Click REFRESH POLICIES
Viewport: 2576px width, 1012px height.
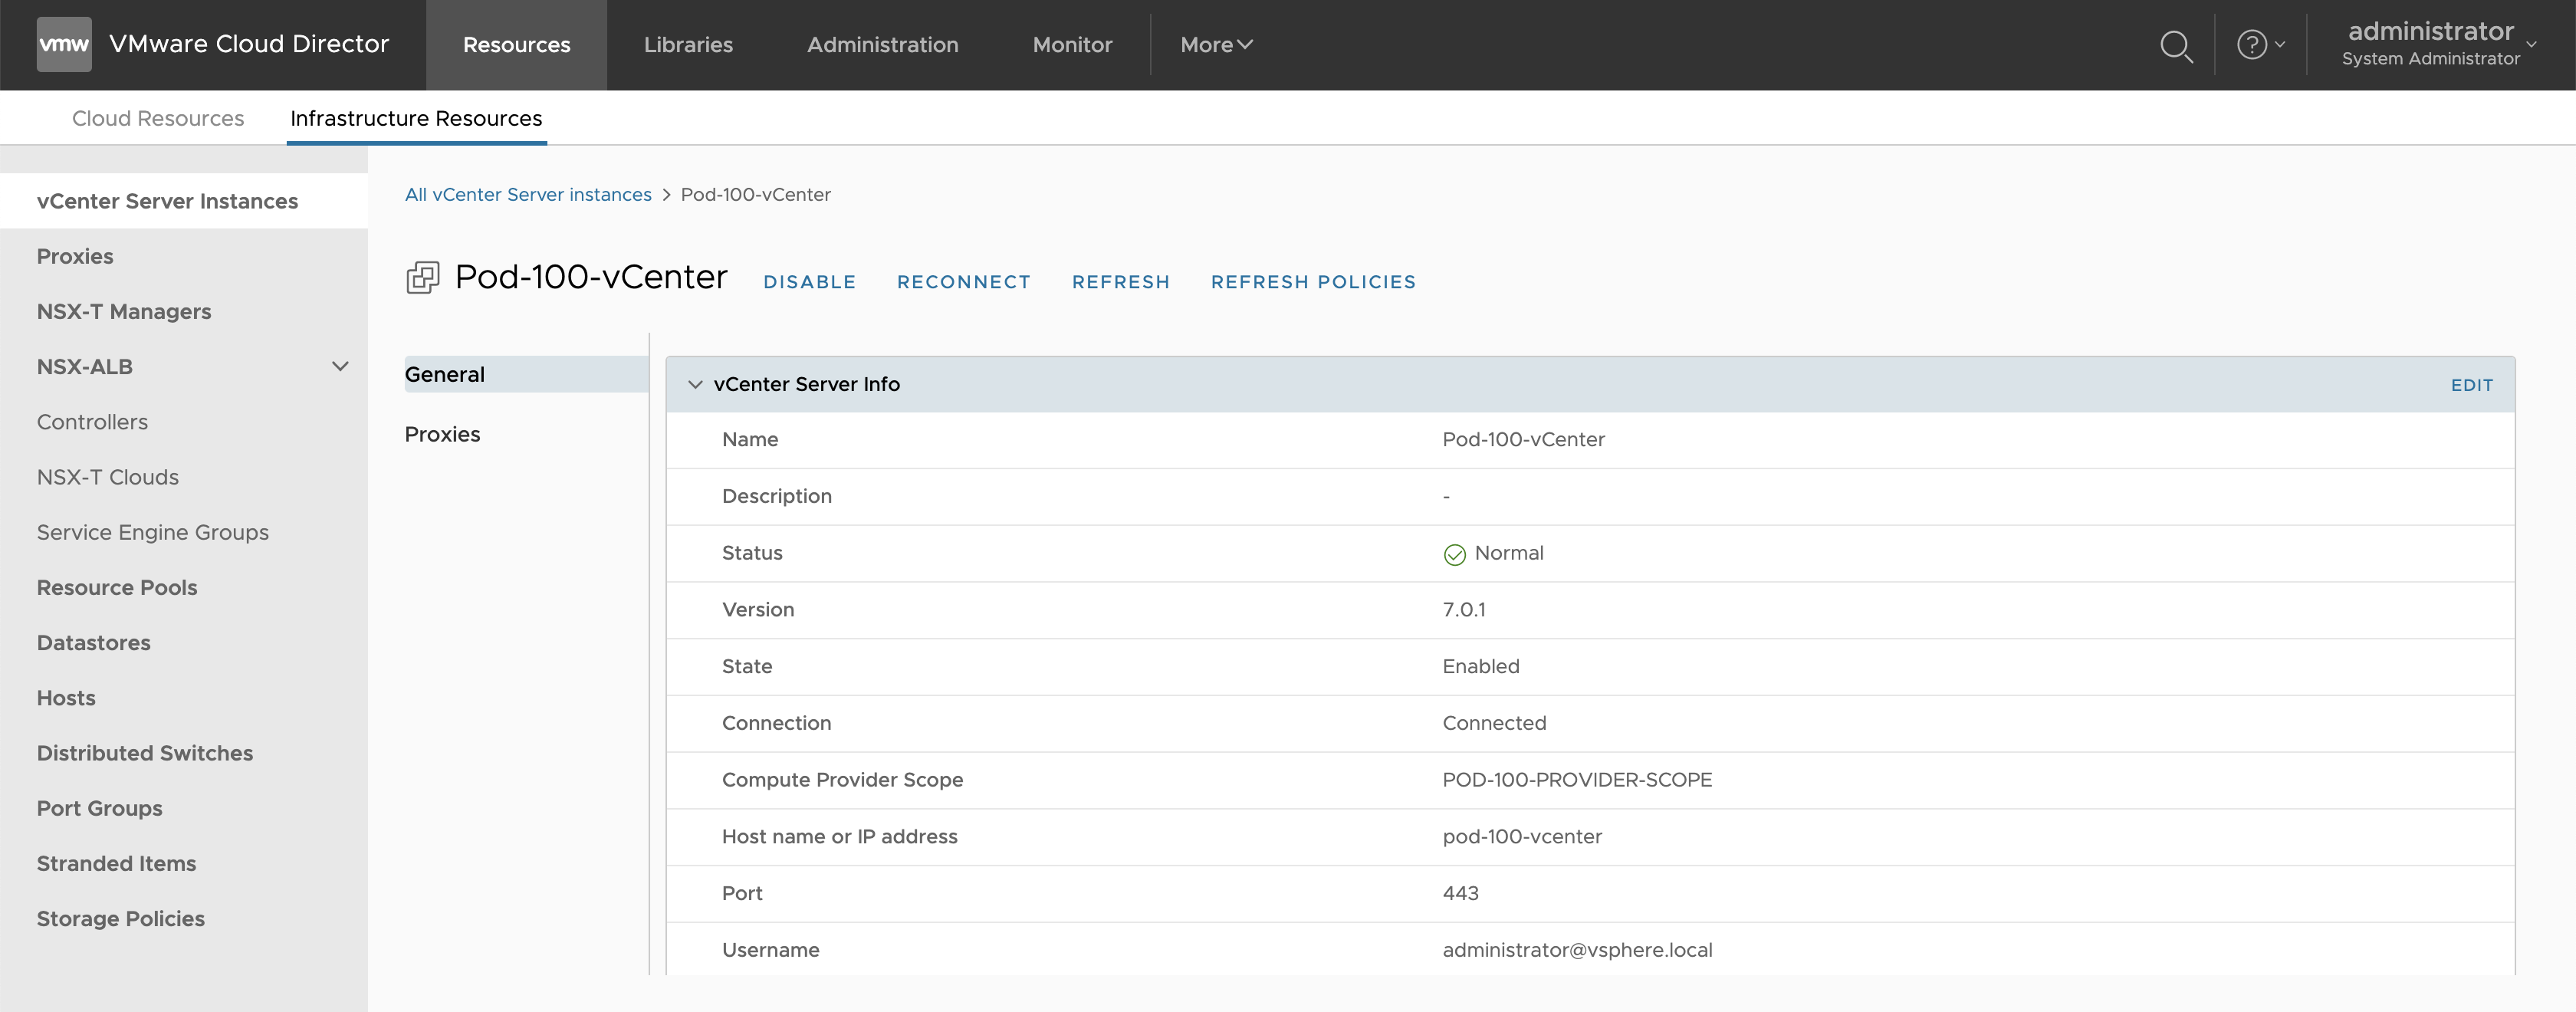click(1313, 282)
